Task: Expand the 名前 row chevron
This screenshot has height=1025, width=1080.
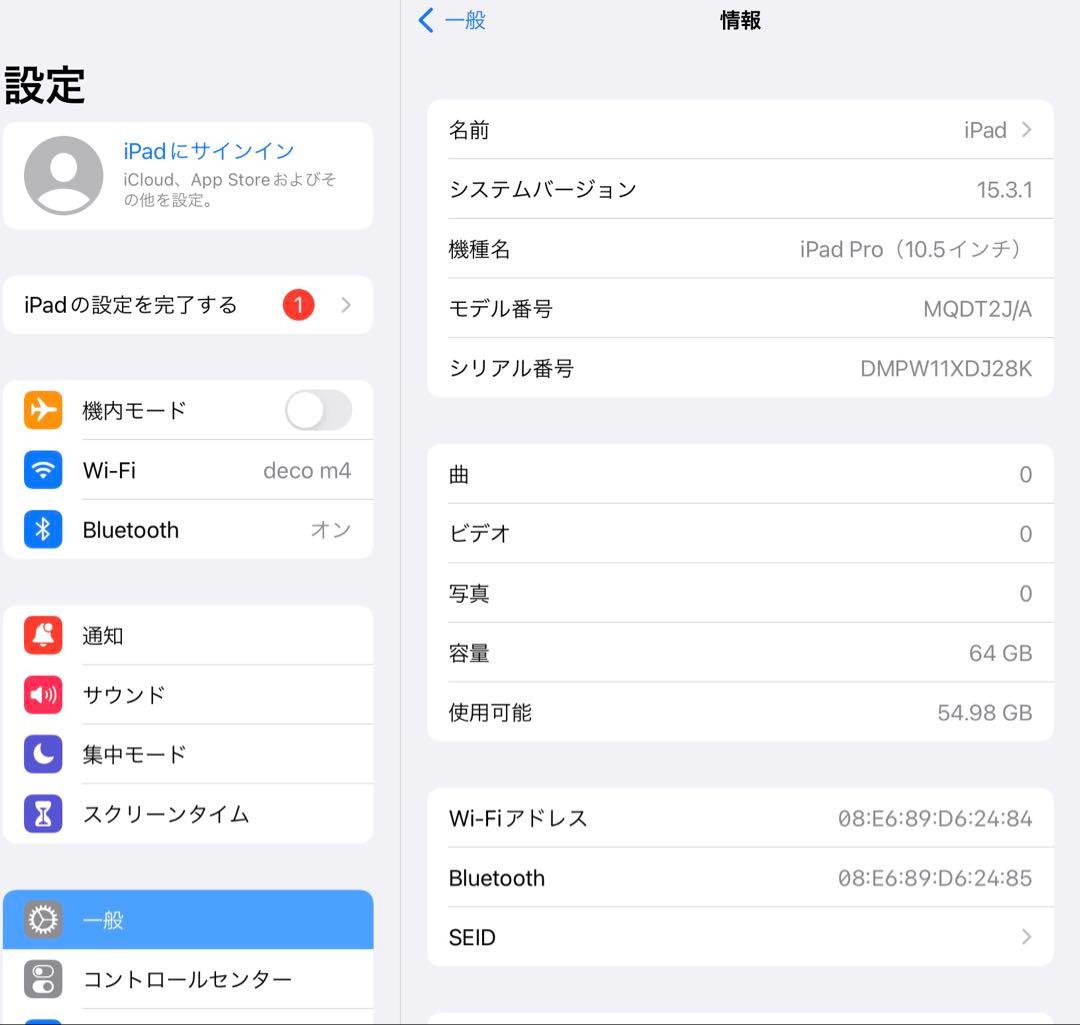Action: click(x=1025, y=129)
